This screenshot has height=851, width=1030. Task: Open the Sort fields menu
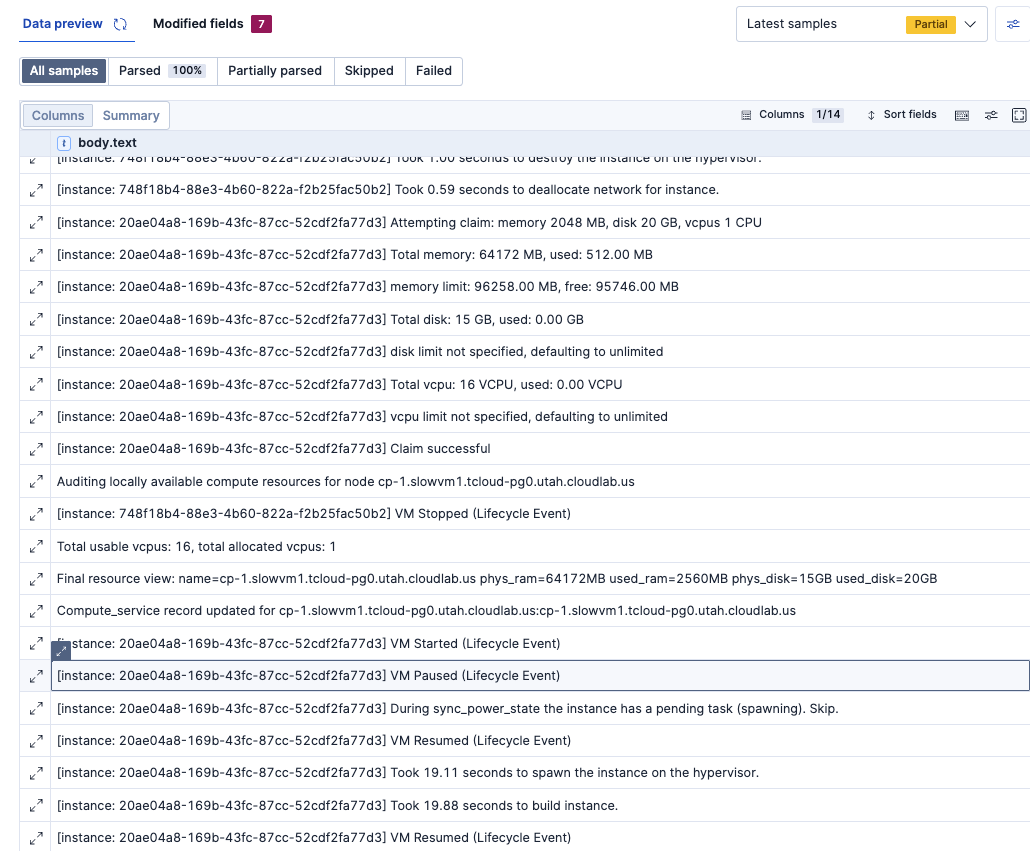pos(902,115)
